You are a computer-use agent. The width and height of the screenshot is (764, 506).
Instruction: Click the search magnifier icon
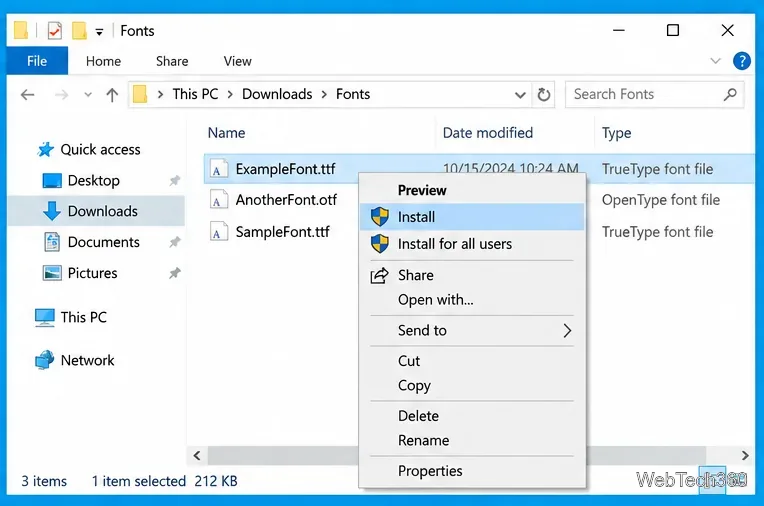pos(730,94)
